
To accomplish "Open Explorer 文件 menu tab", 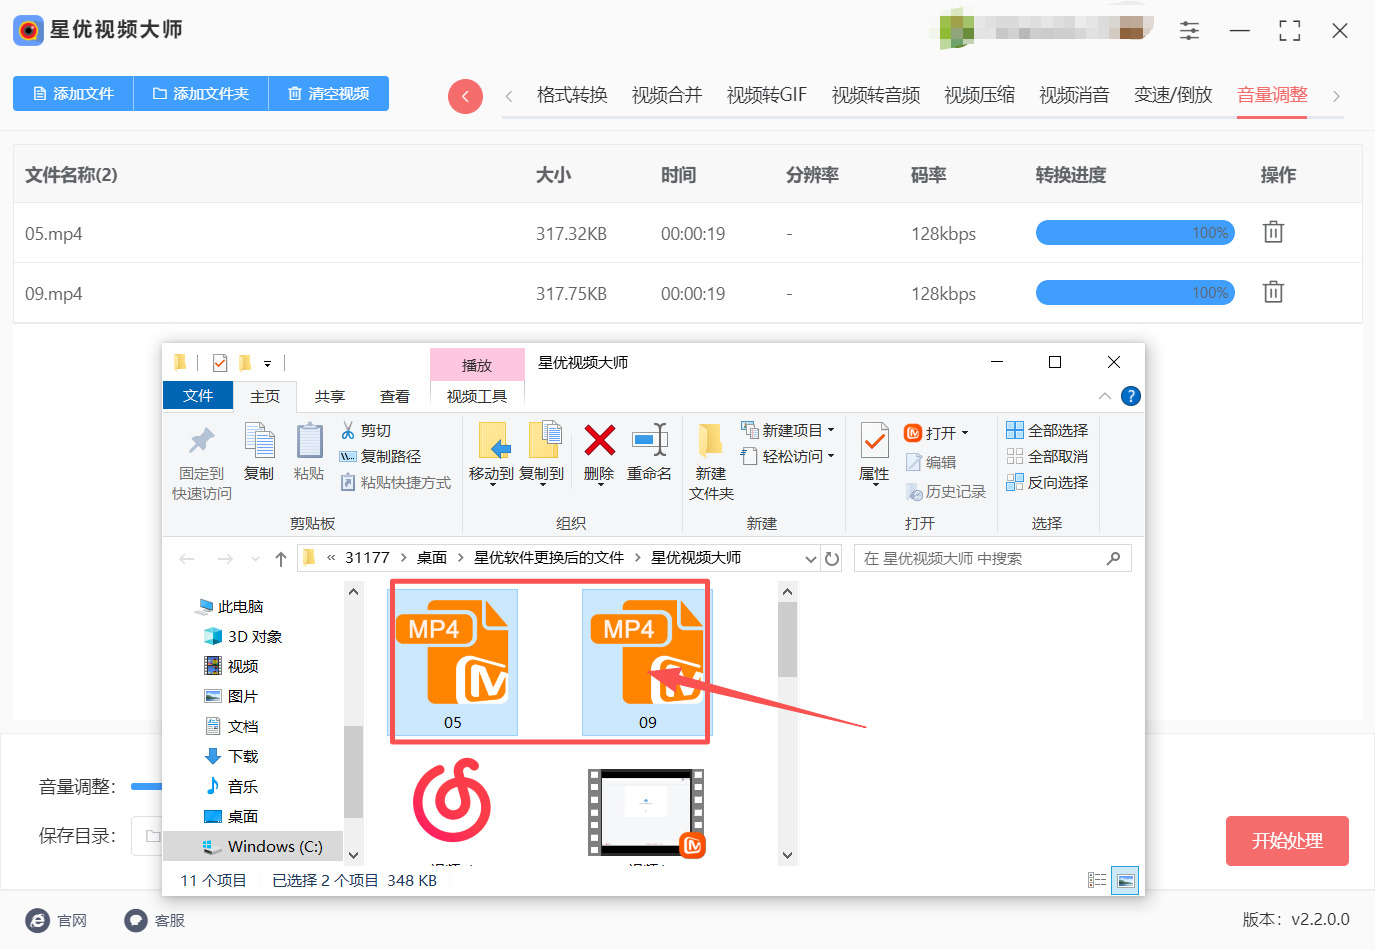I will [198, 396].
